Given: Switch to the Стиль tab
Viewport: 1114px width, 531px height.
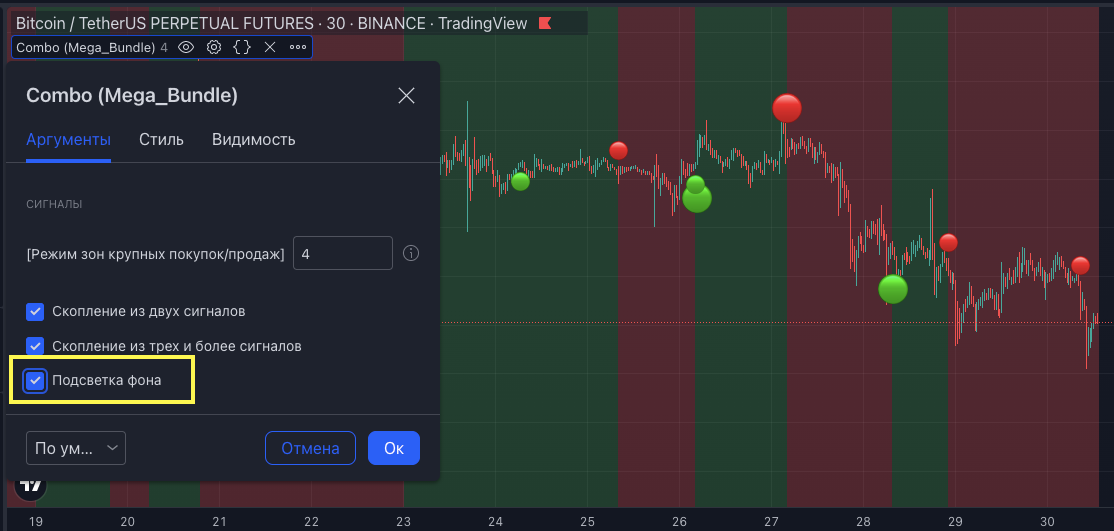Looking at the screenshot, I should tap(161, 139).
